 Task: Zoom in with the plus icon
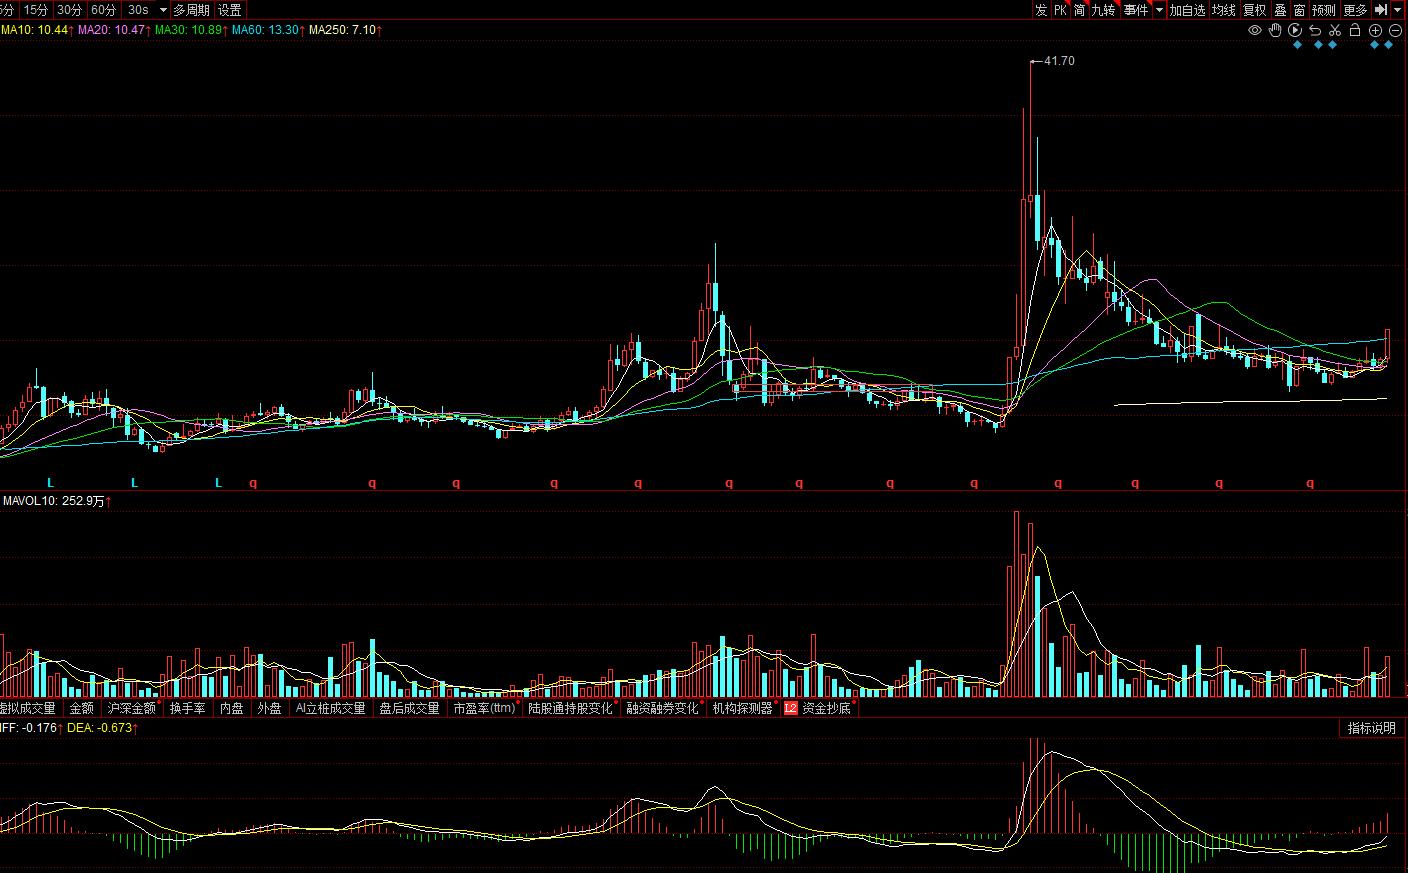[1376, 30]
